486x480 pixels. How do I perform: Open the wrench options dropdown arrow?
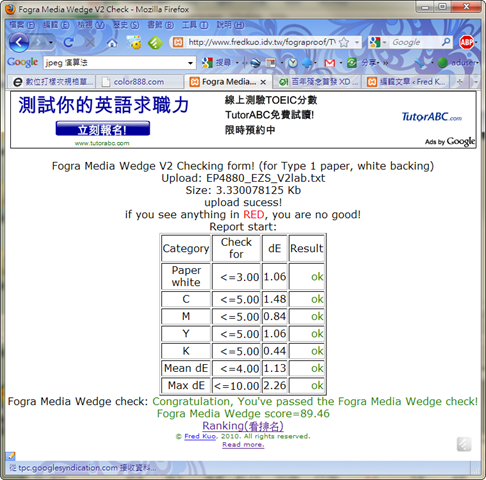point(432,63)
